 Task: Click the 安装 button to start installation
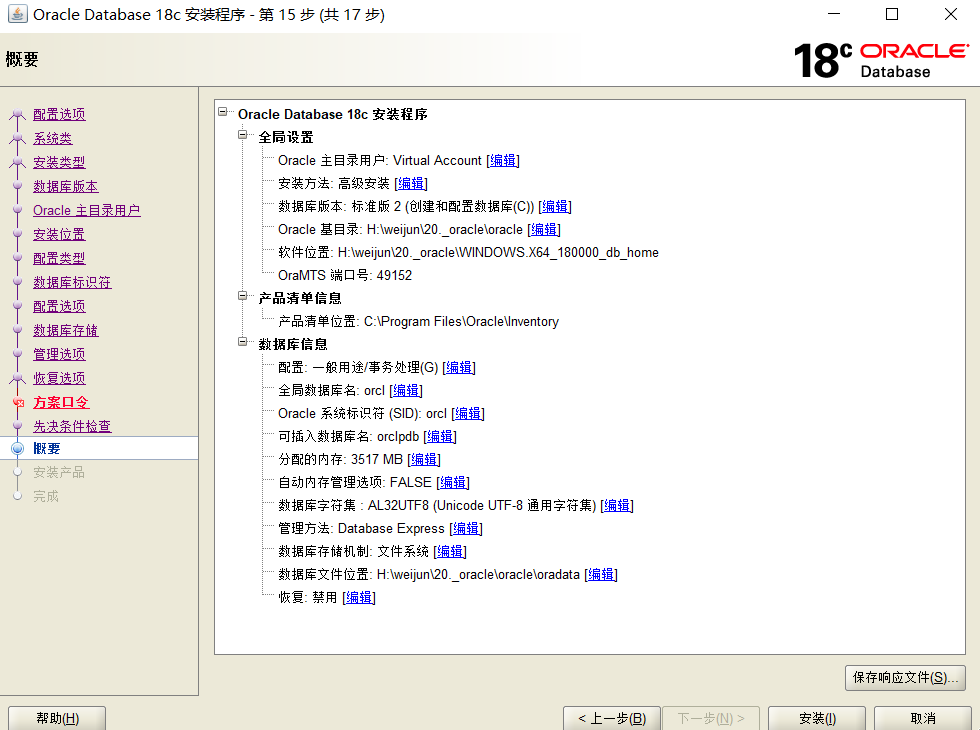[x=816, y=719]
